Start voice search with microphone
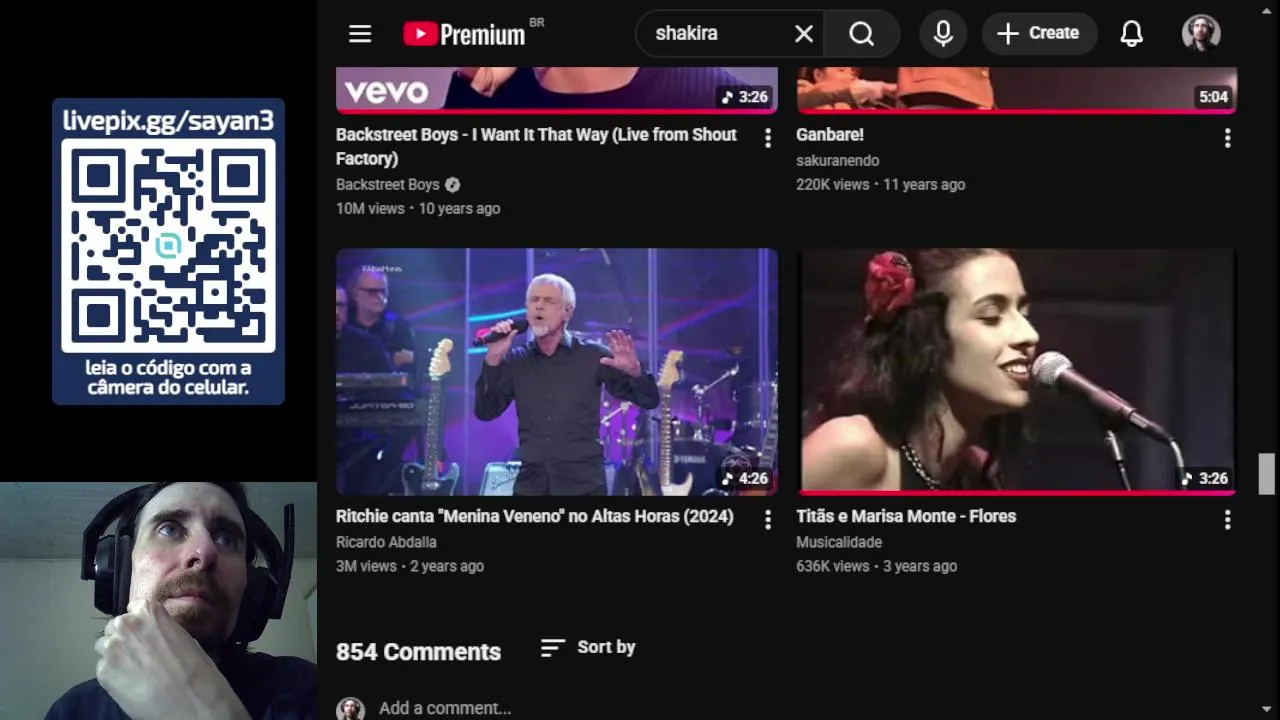This screenshot has height=720, width=1280. [942, 34]
